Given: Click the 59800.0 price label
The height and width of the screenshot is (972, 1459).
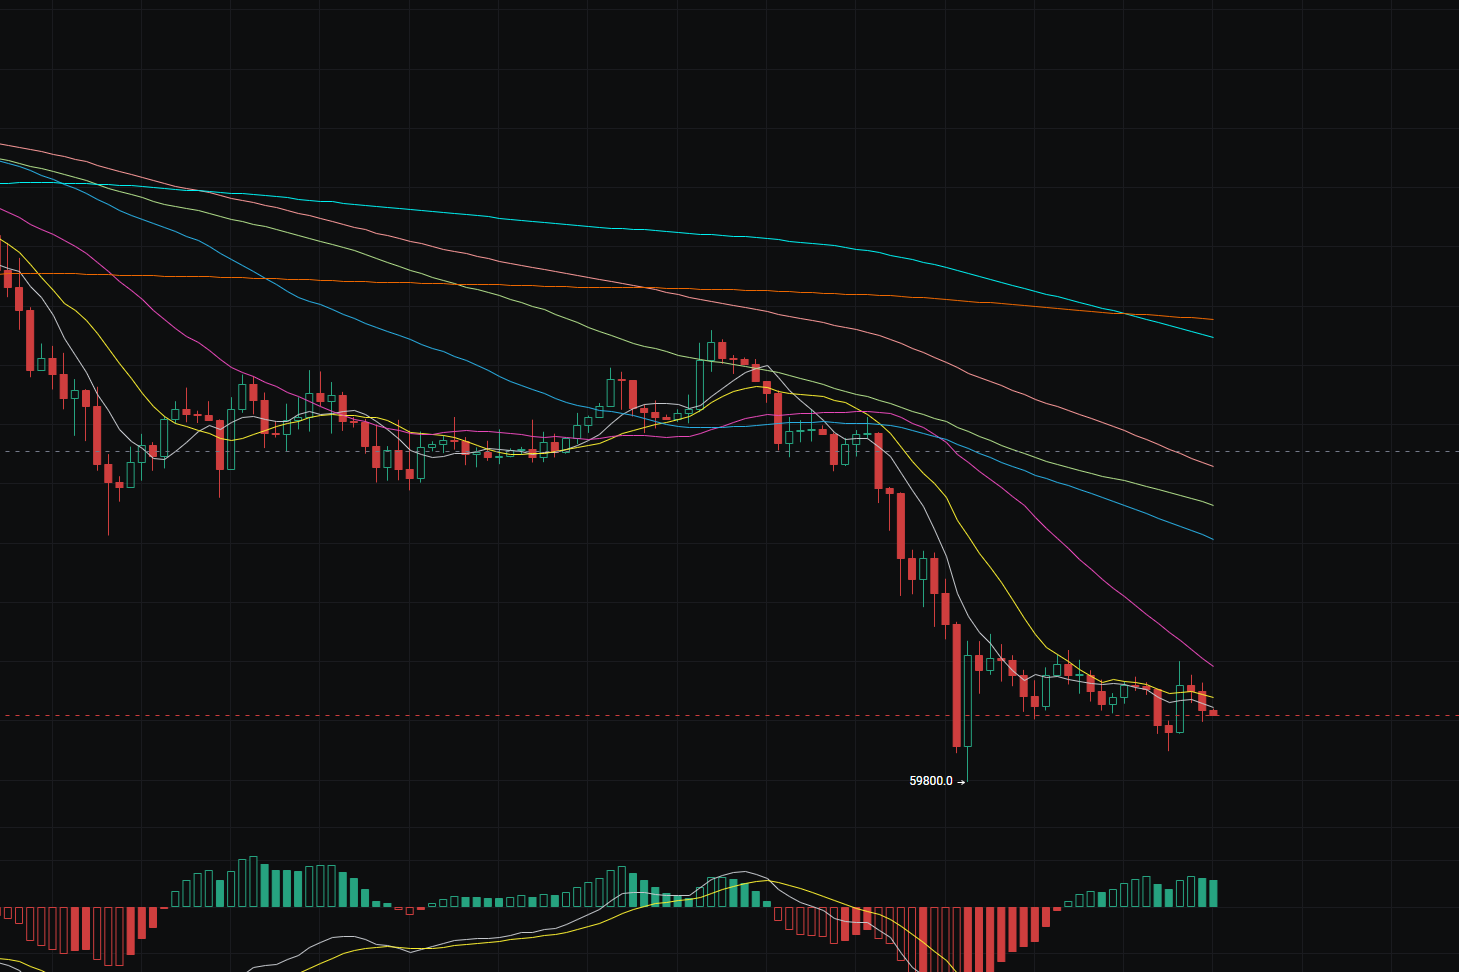Looking at the screenshot, I should pos(932,779).
